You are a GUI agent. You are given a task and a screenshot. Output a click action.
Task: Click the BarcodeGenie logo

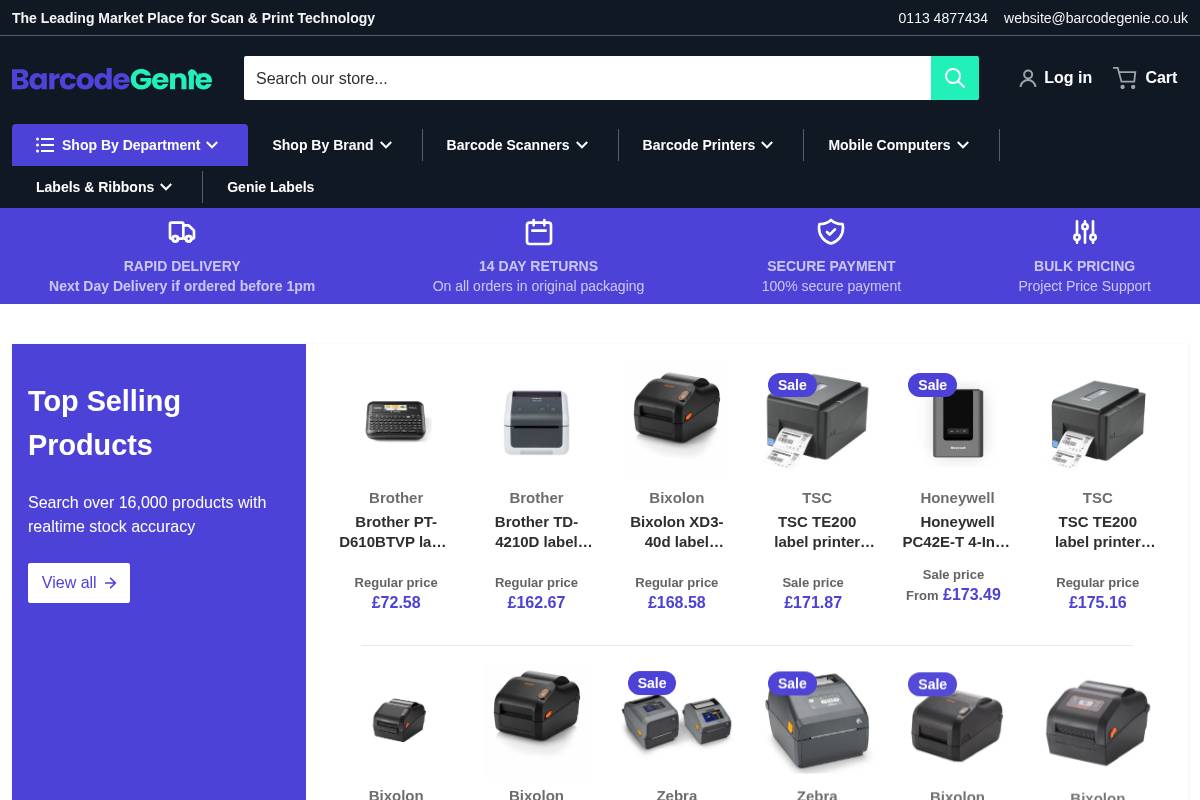tap(112, 79)
